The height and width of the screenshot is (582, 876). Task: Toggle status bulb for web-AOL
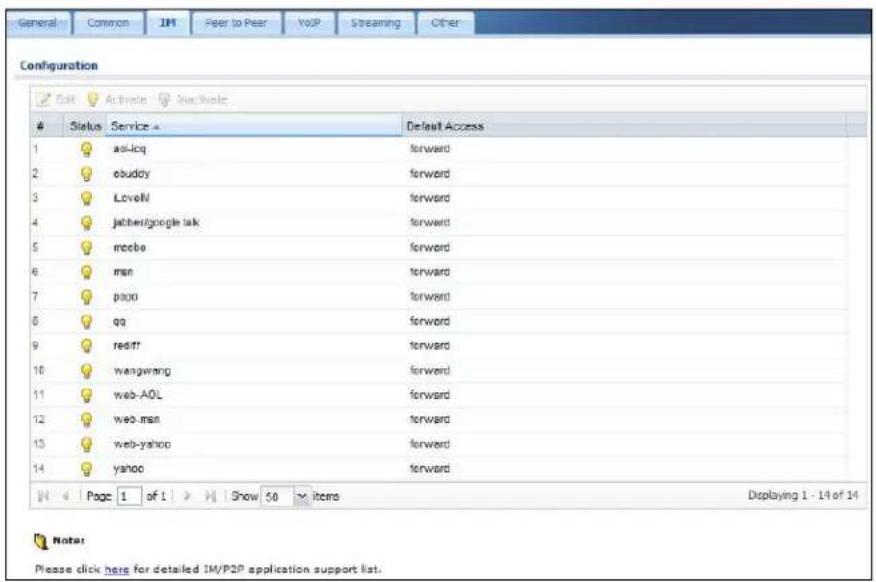[x=87, y=395]
